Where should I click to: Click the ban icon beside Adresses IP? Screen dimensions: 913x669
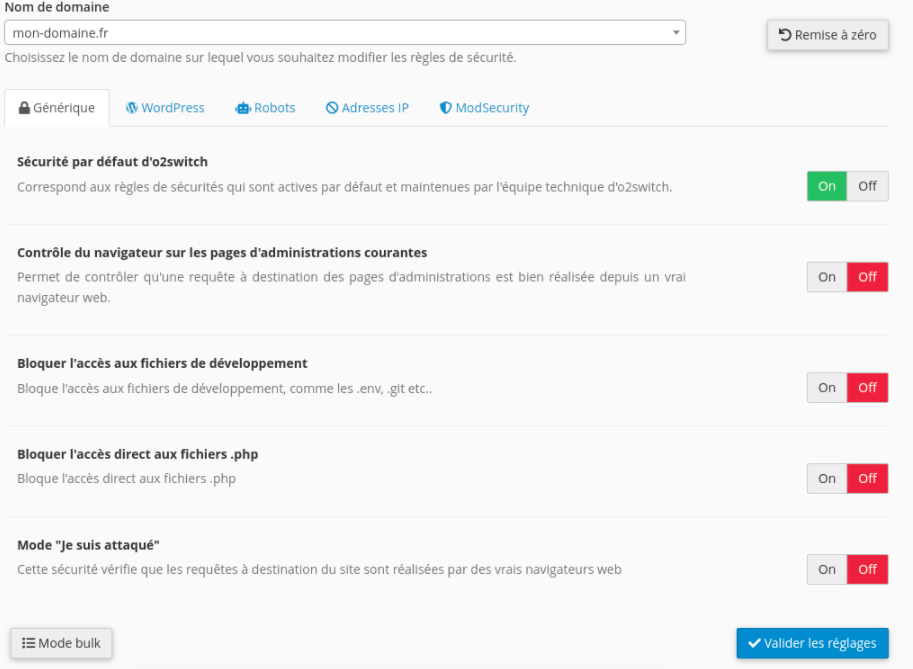(x=332, y=108)
